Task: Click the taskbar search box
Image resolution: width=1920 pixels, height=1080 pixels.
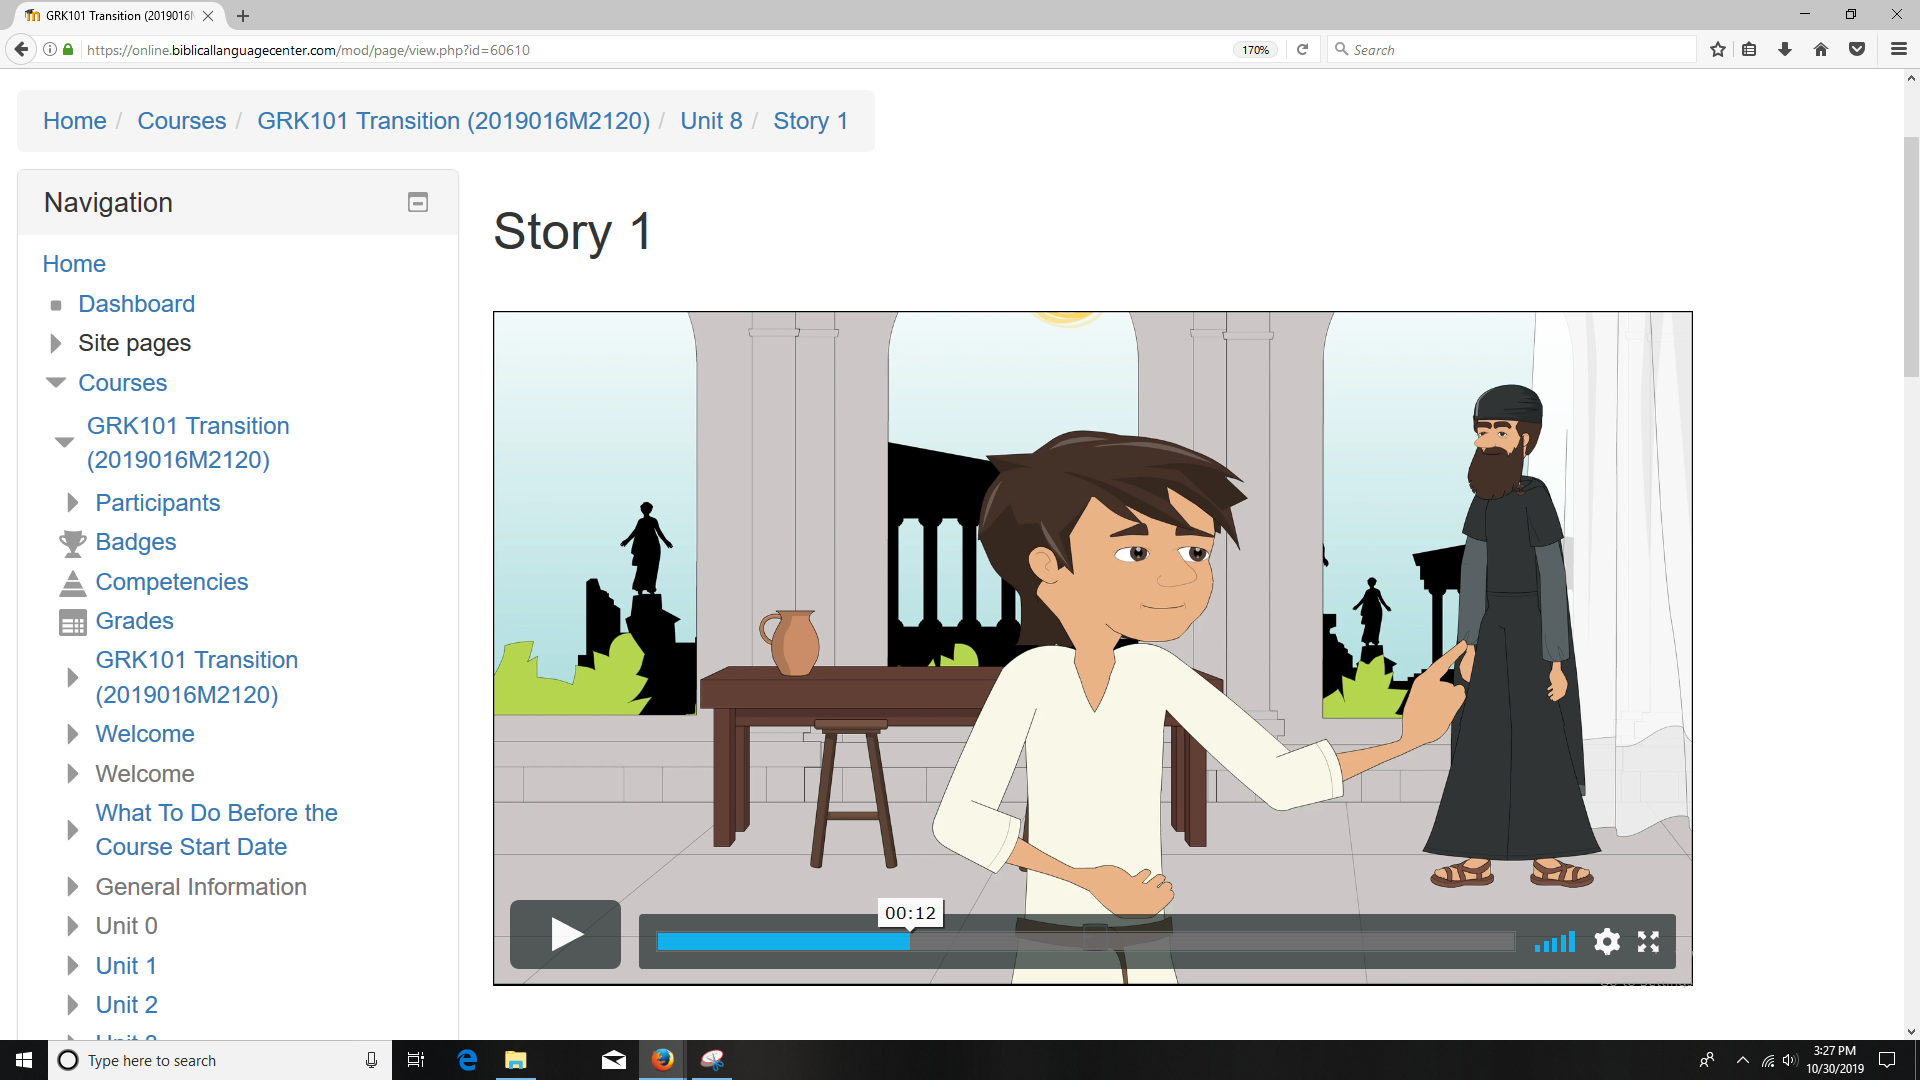Action: (x=218, y=1060)
